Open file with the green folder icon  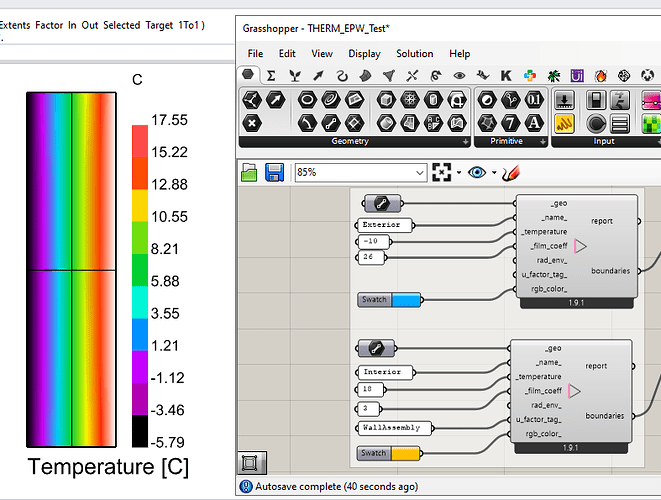(x=250, y=172)
